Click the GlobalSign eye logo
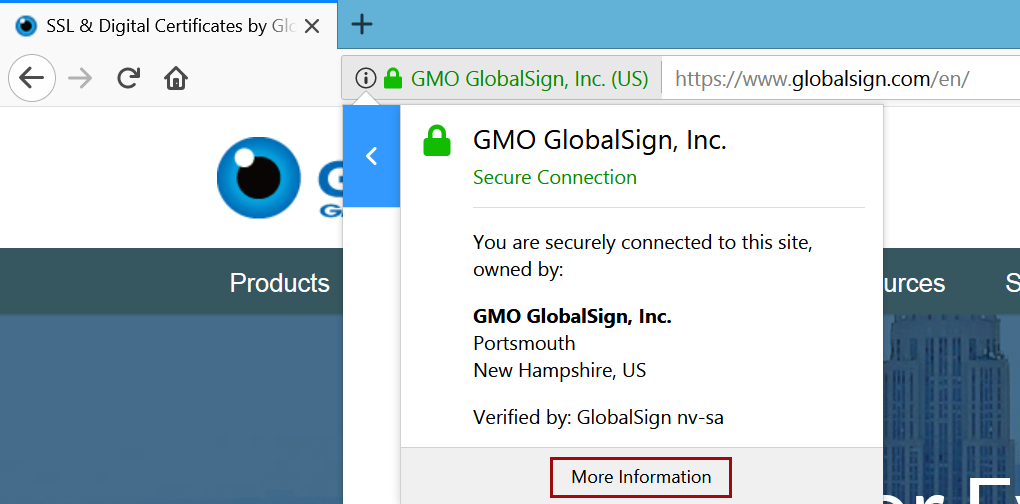This screenshot has width=1020, height=504. click(258, 178)
